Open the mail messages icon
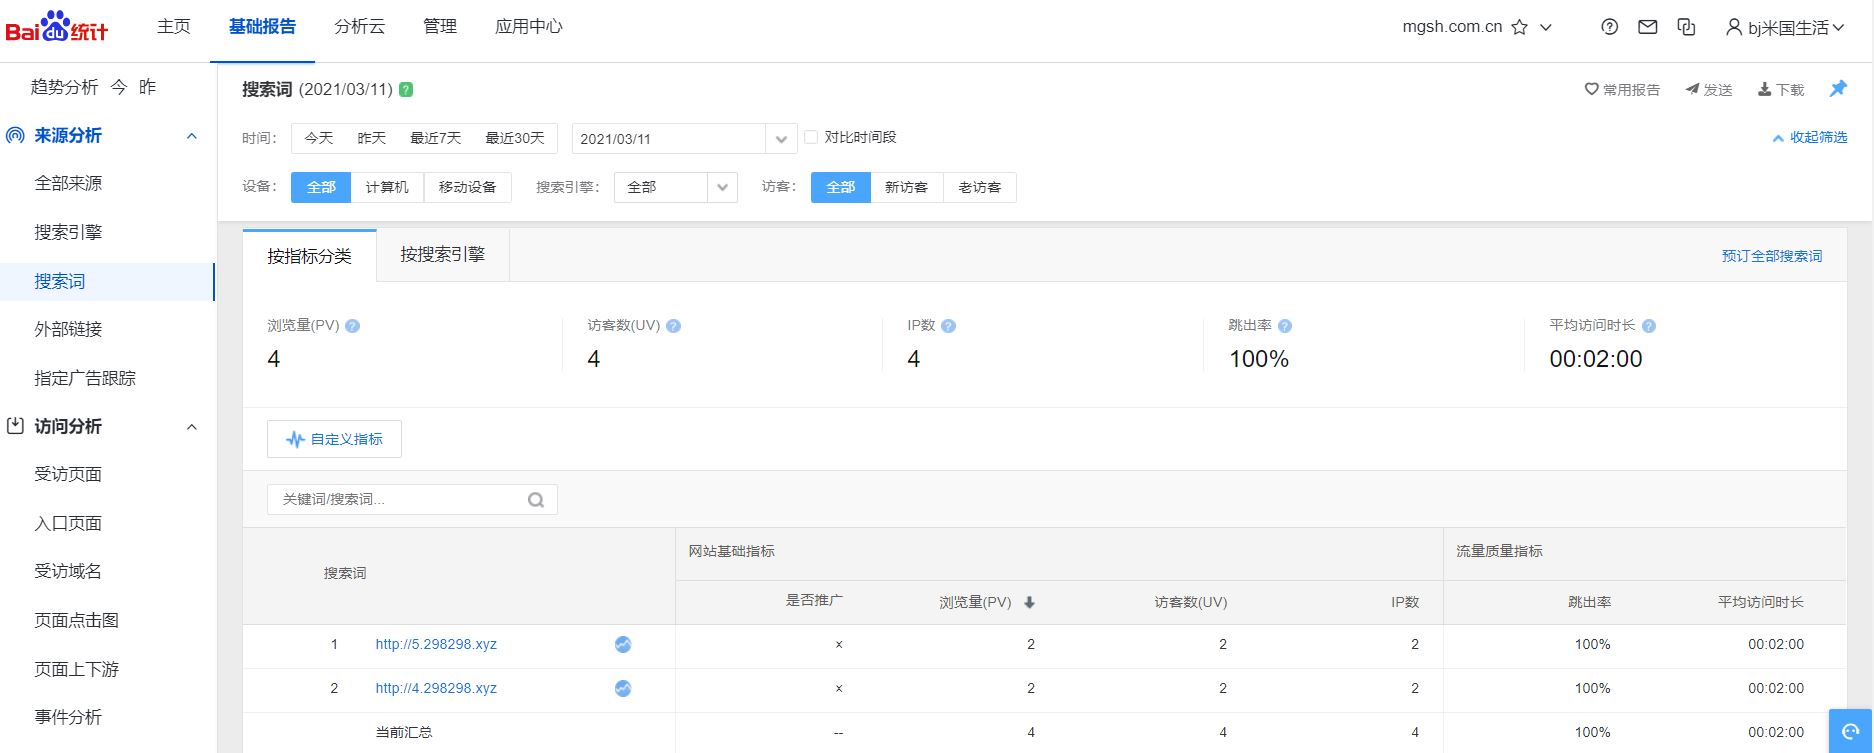This screenshot has width=1874, height=753. tap(1647, 27)
